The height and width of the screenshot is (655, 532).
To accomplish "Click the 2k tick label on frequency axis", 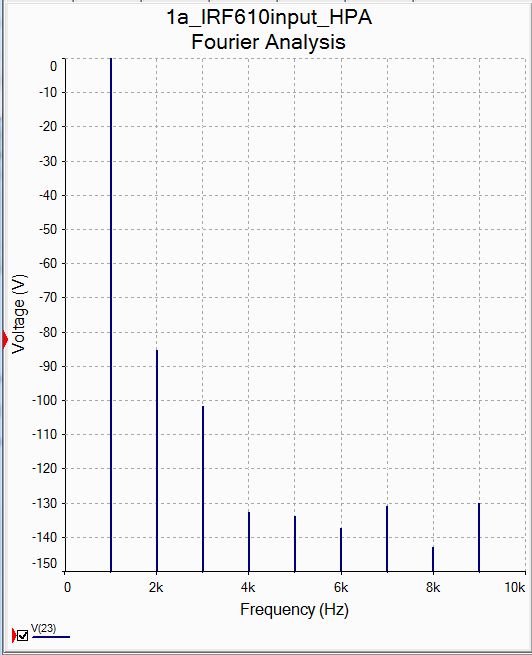I will [156, 587].
